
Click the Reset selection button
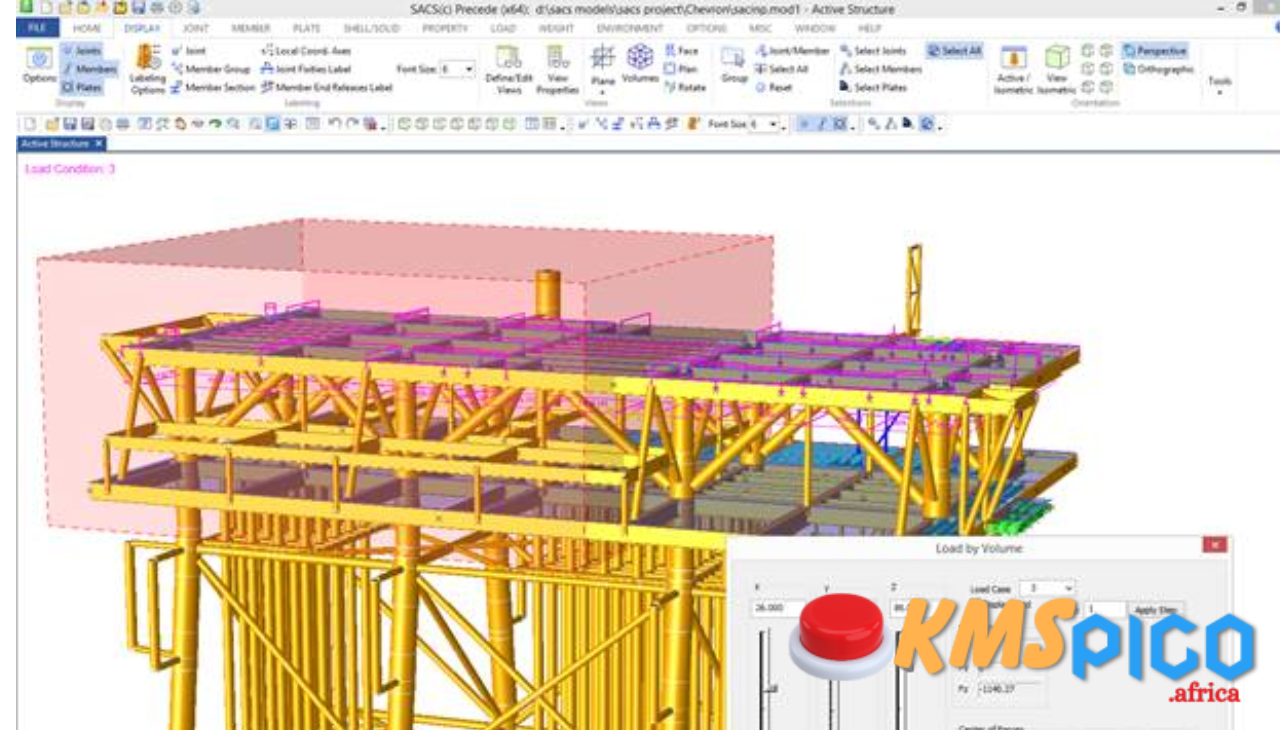(x=774, y=87)
